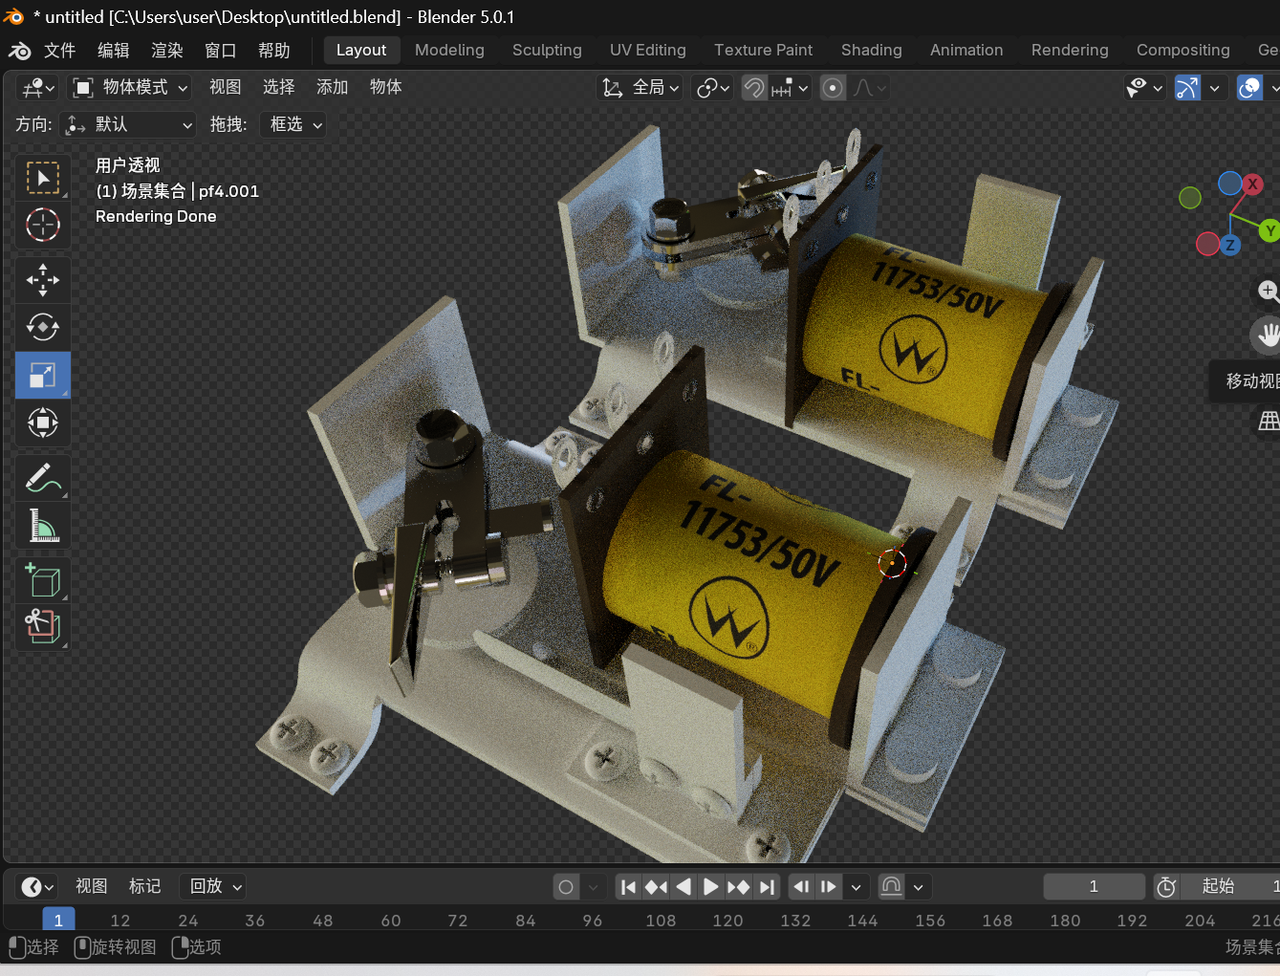This screenshot has height=976, width=1280.
Task: Select the 3D Cursor tool
Action: [43, 225]
